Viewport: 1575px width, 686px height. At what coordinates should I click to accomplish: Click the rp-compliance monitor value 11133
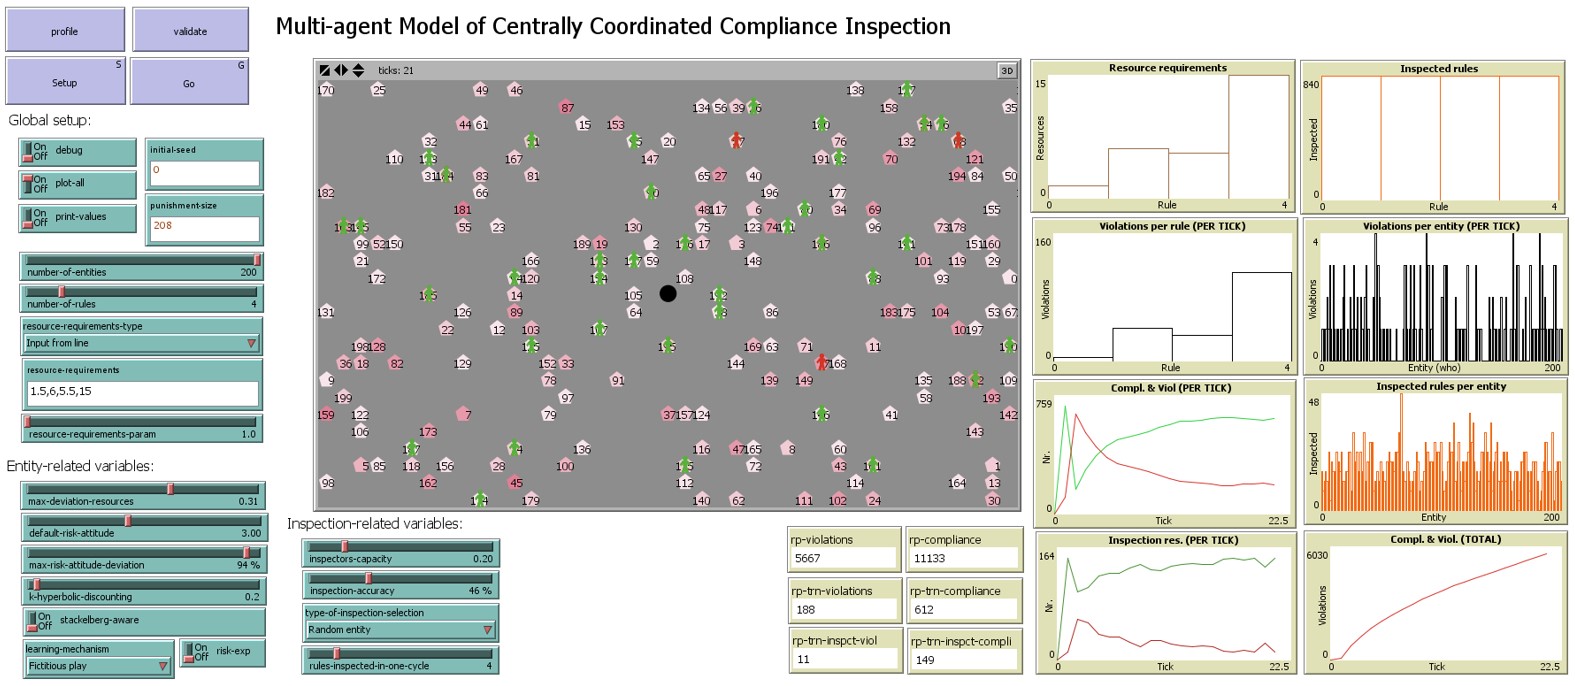point(962,559)
